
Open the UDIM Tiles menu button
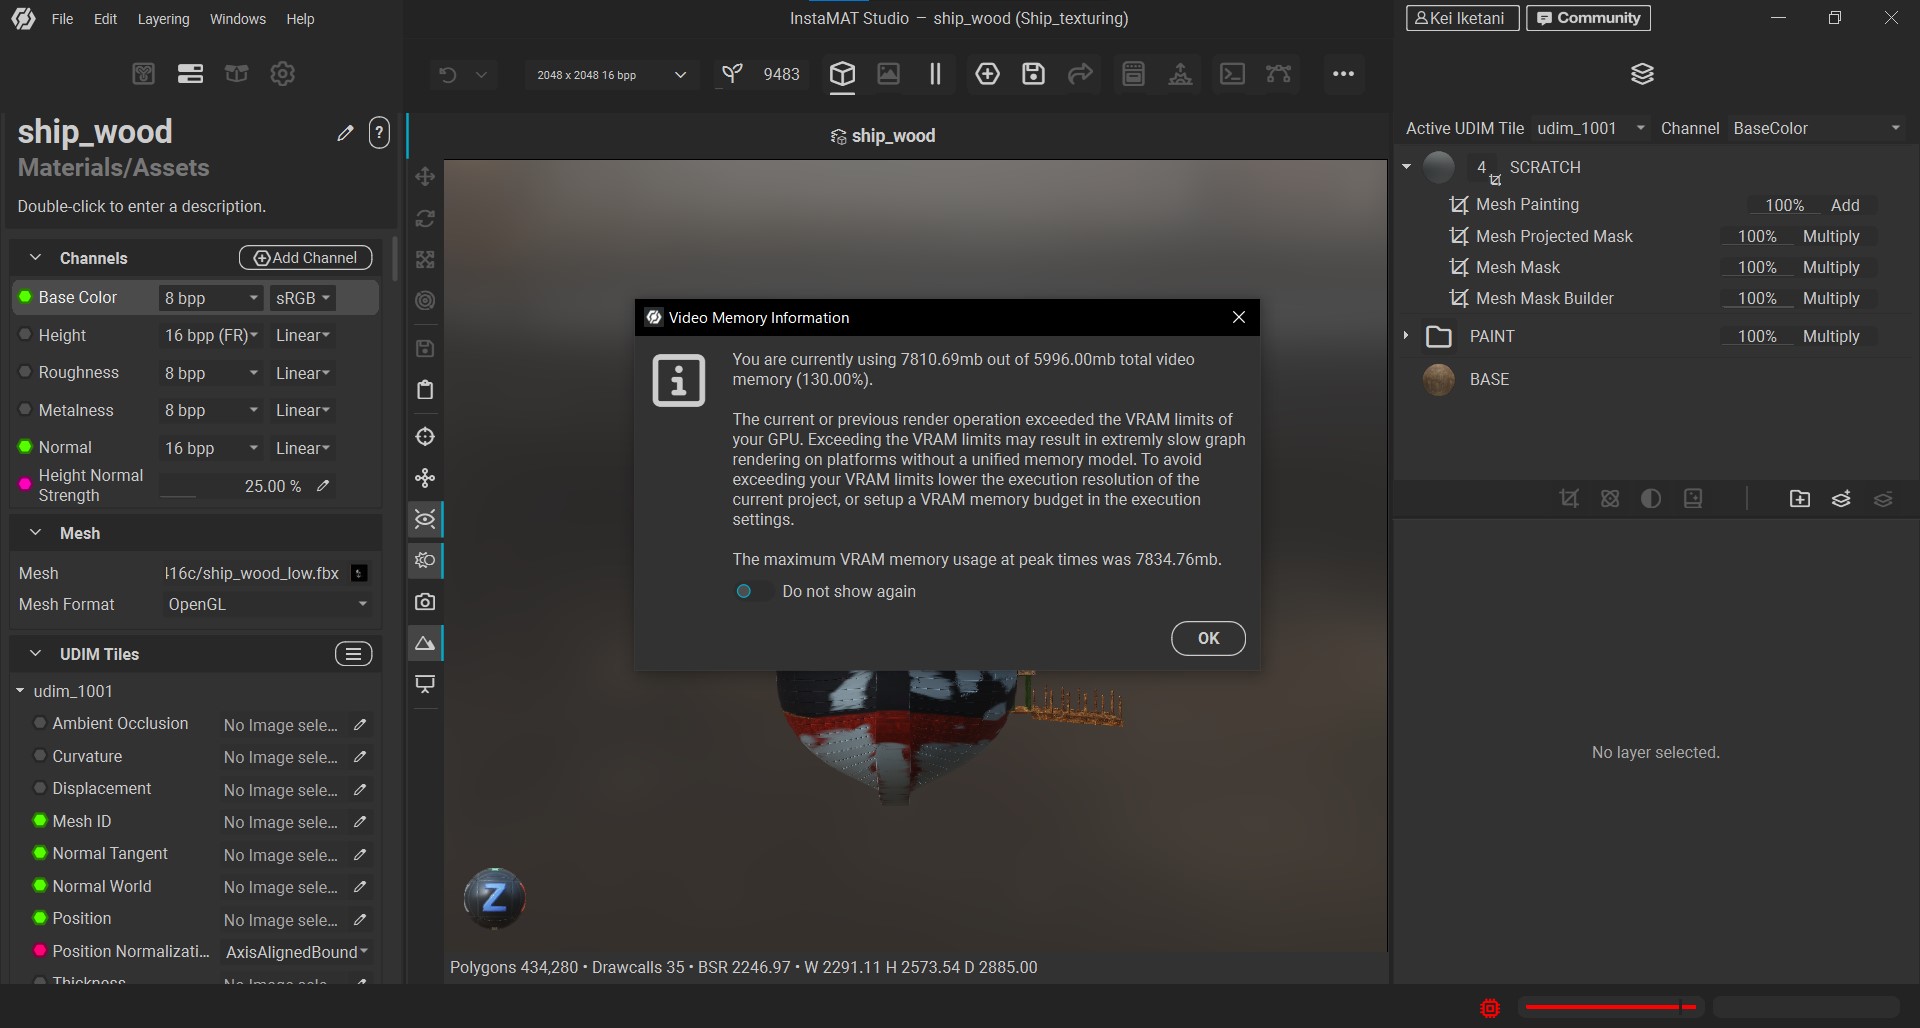(353, 654)
